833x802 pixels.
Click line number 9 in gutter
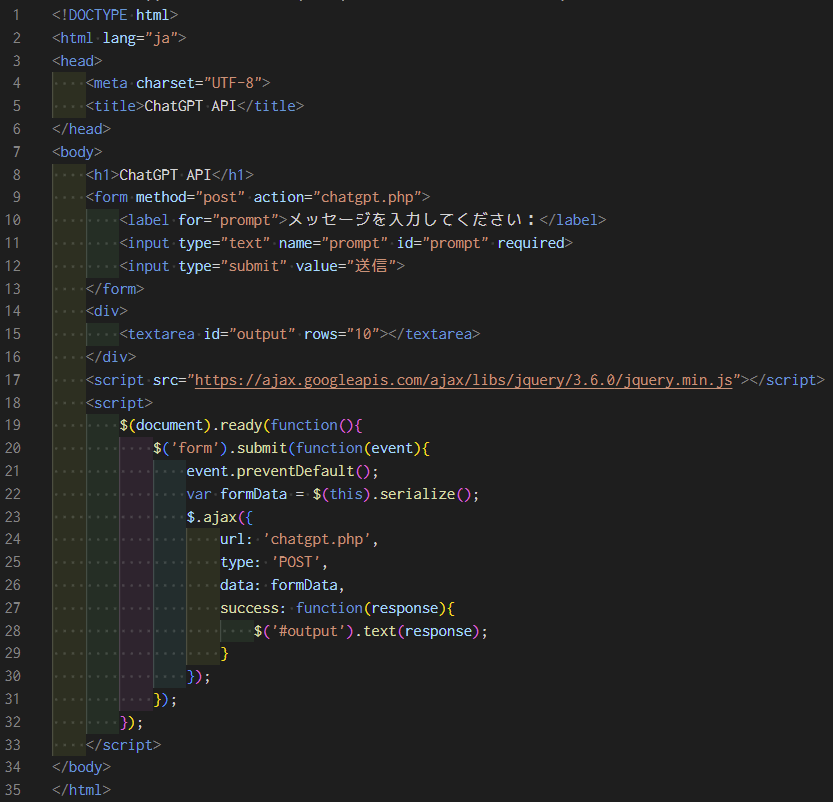(x=16, y=197)
